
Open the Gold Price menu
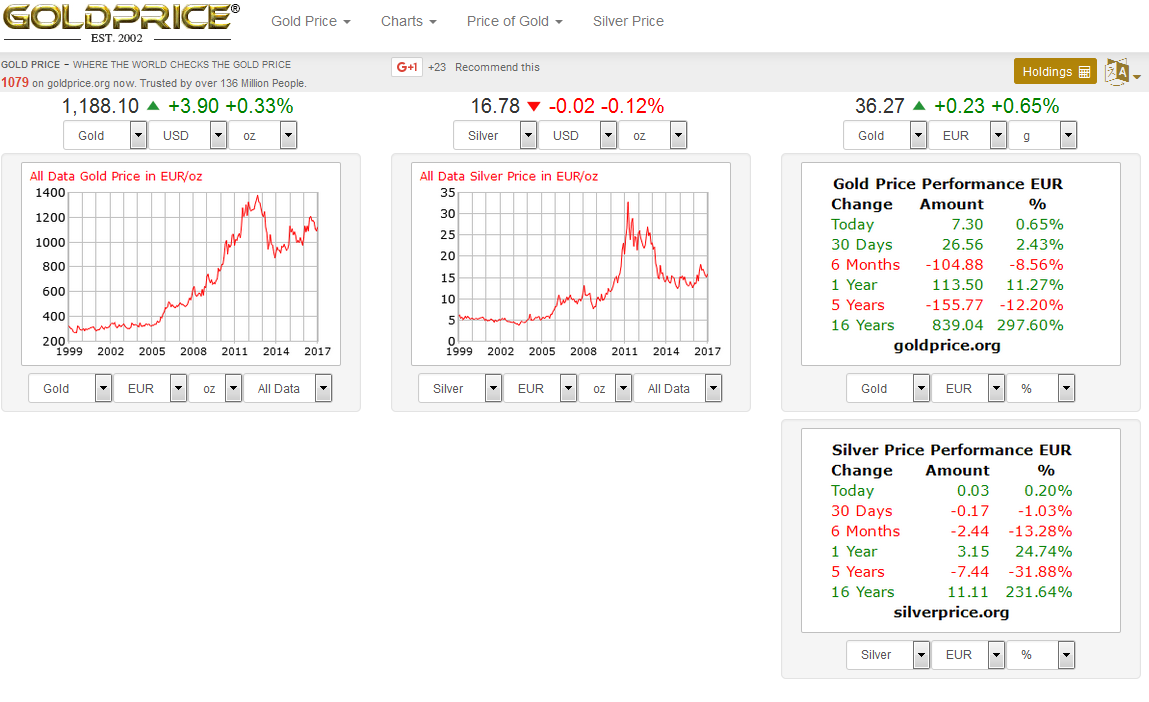(311, 21)
